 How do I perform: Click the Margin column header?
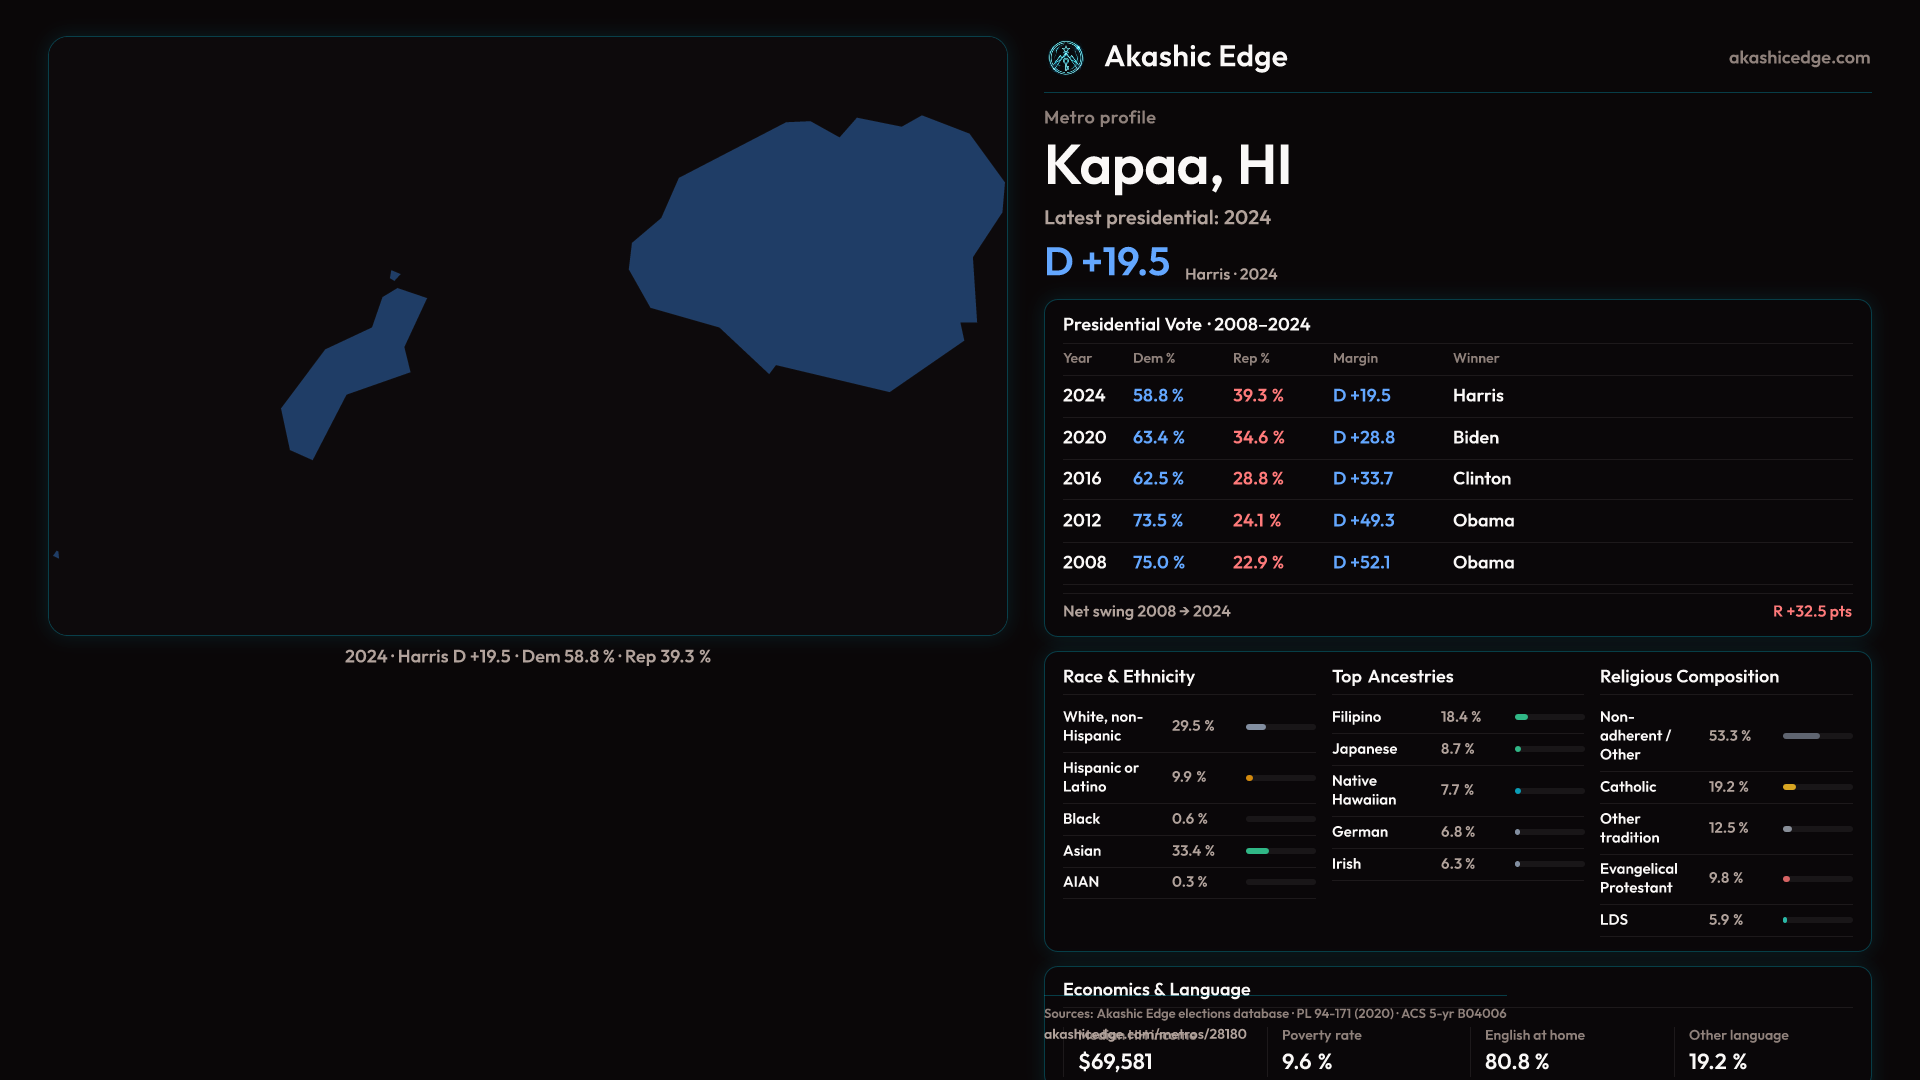pos(1354,358)
